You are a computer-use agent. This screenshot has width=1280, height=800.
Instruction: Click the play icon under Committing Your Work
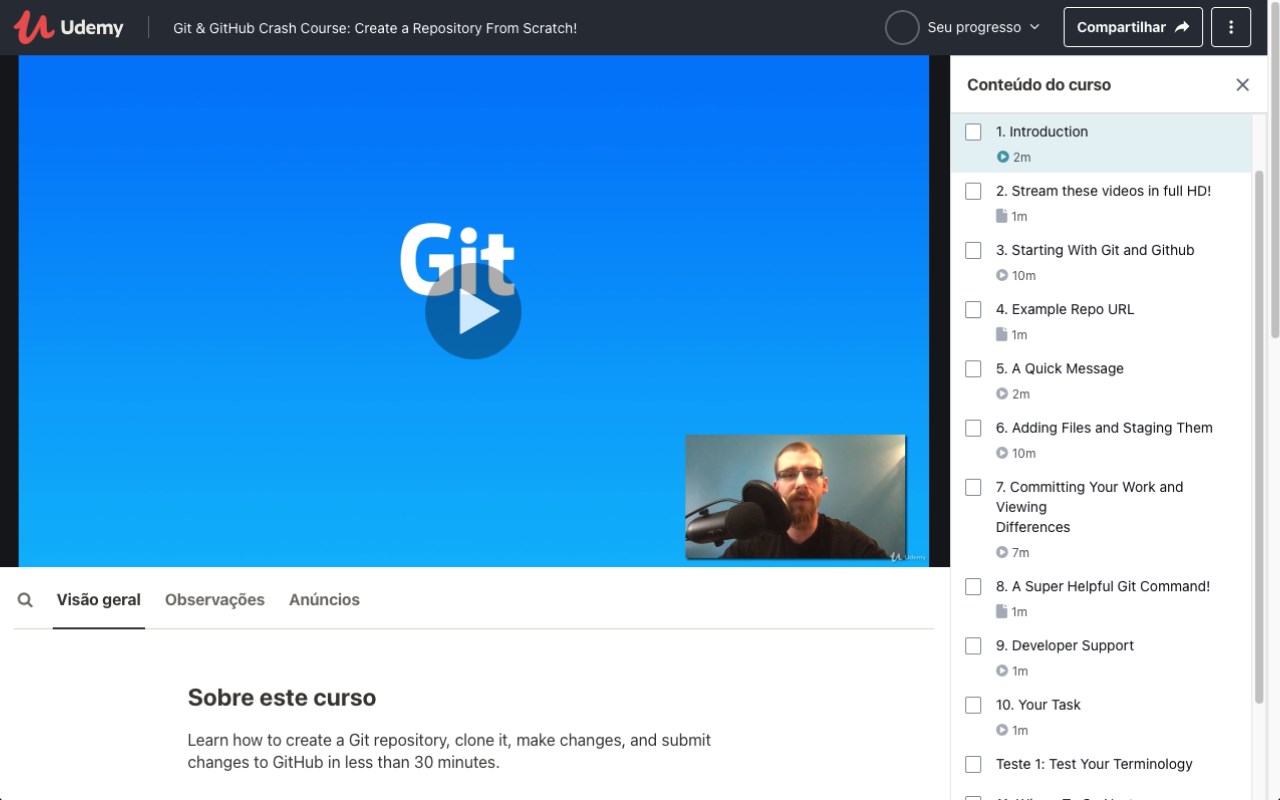tap(1002, 552)
